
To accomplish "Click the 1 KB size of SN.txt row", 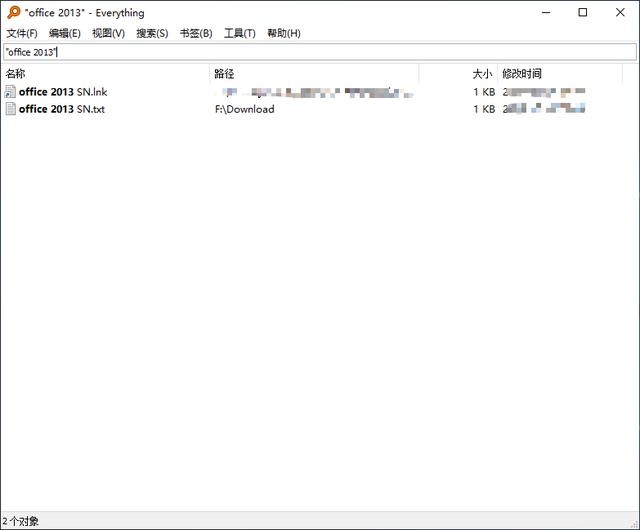I will click(x=484, y=109).
